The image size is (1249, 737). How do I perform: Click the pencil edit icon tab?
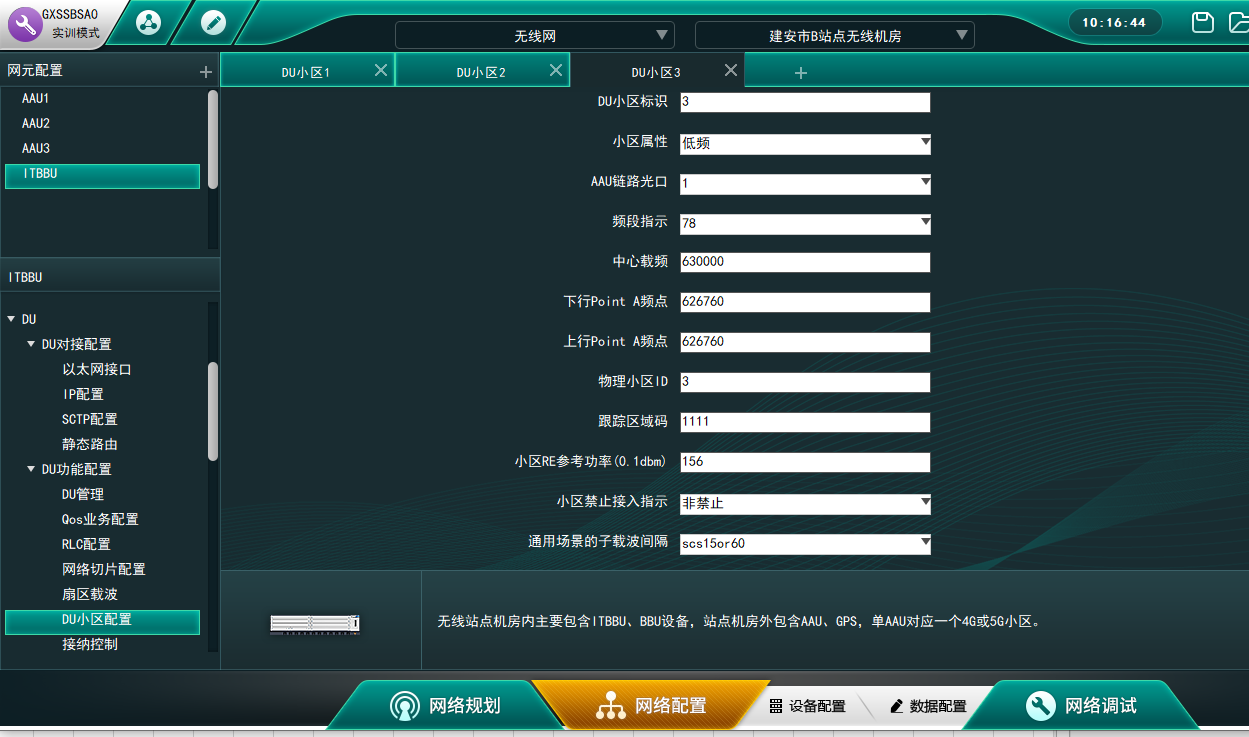coord(213,23)
